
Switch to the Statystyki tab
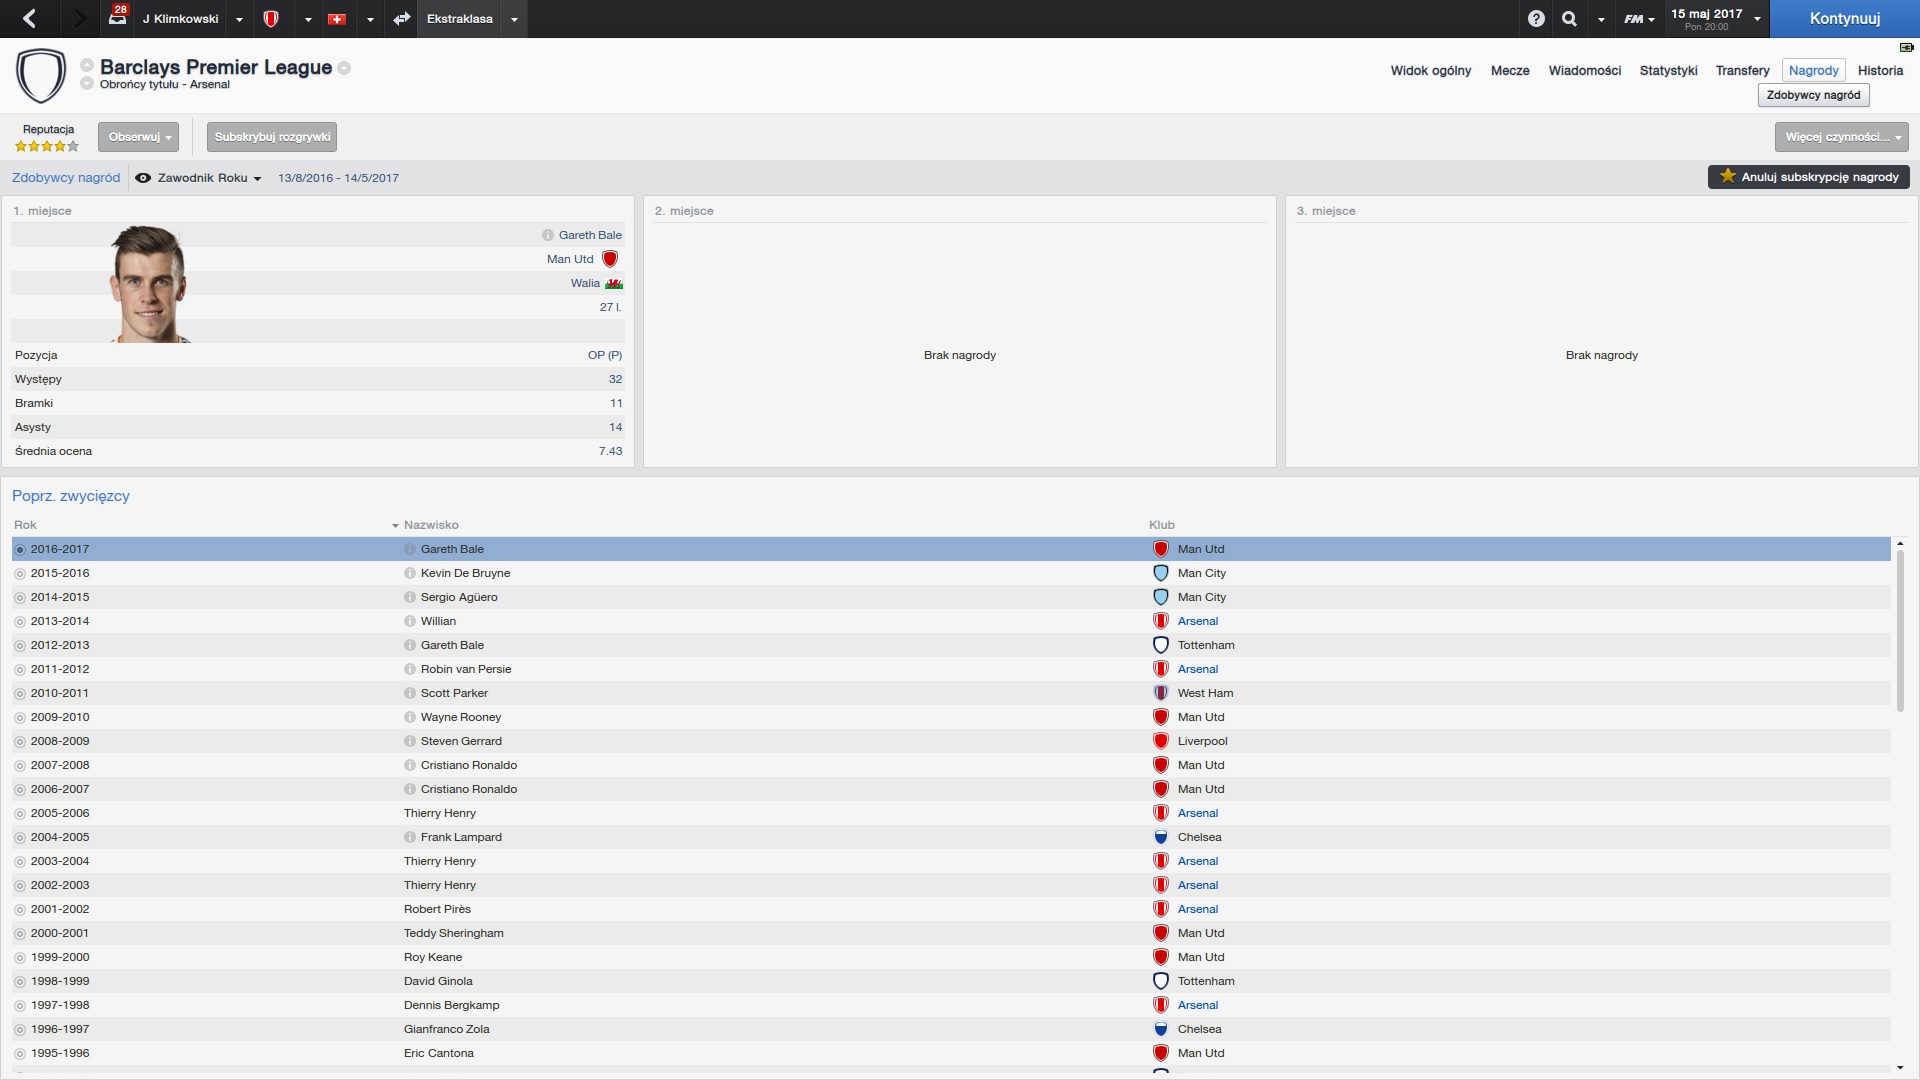(x=1669, y=71)
